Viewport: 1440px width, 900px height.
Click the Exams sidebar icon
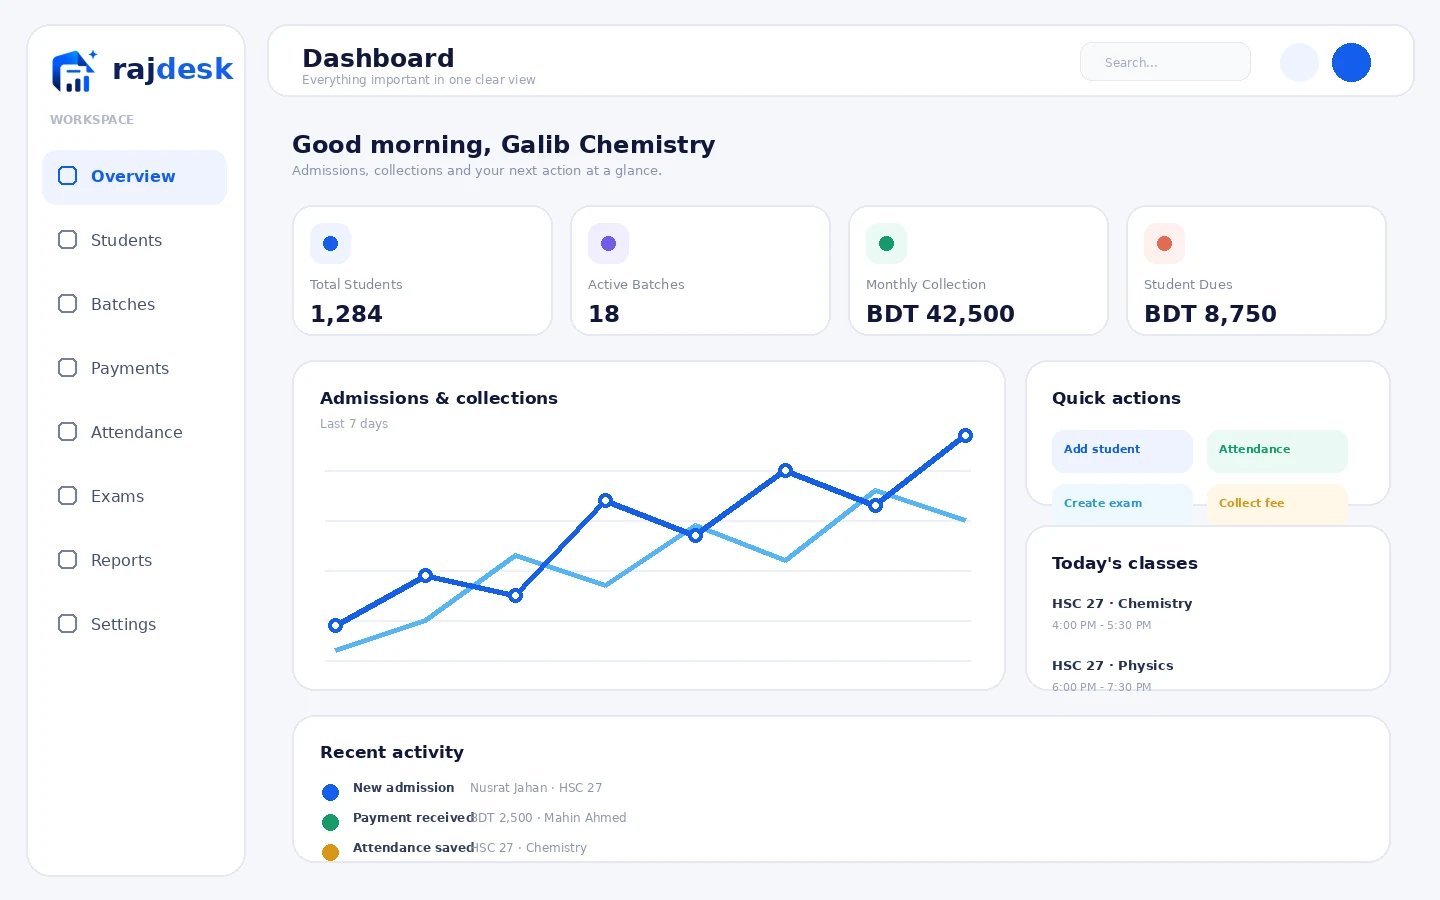click(x=67, y=496)
